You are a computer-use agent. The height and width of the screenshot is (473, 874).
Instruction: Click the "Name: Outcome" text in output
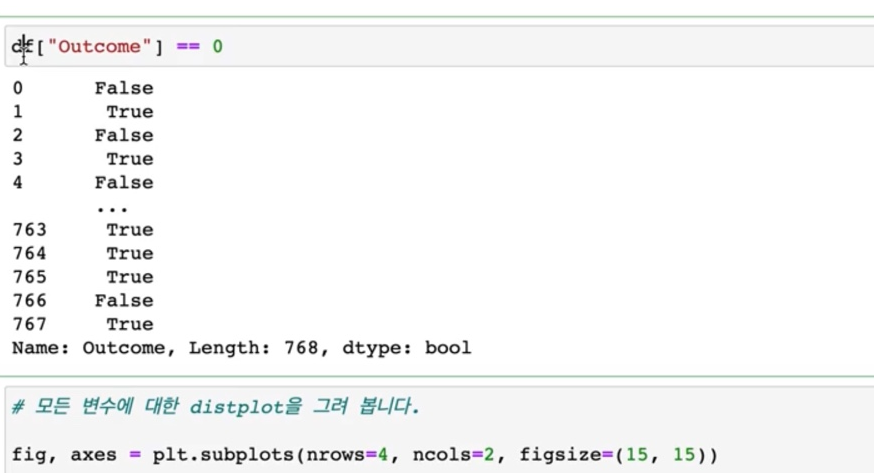(x=93, y=348)
